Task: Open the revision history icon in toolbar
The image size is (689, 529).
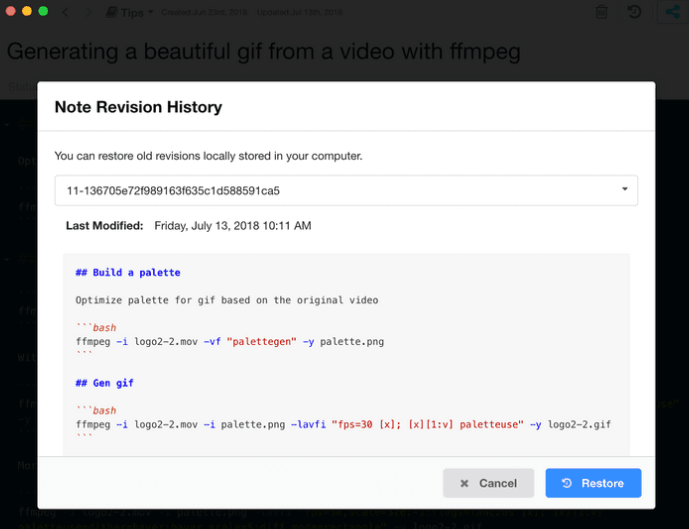Action: [x=634, y=12]
